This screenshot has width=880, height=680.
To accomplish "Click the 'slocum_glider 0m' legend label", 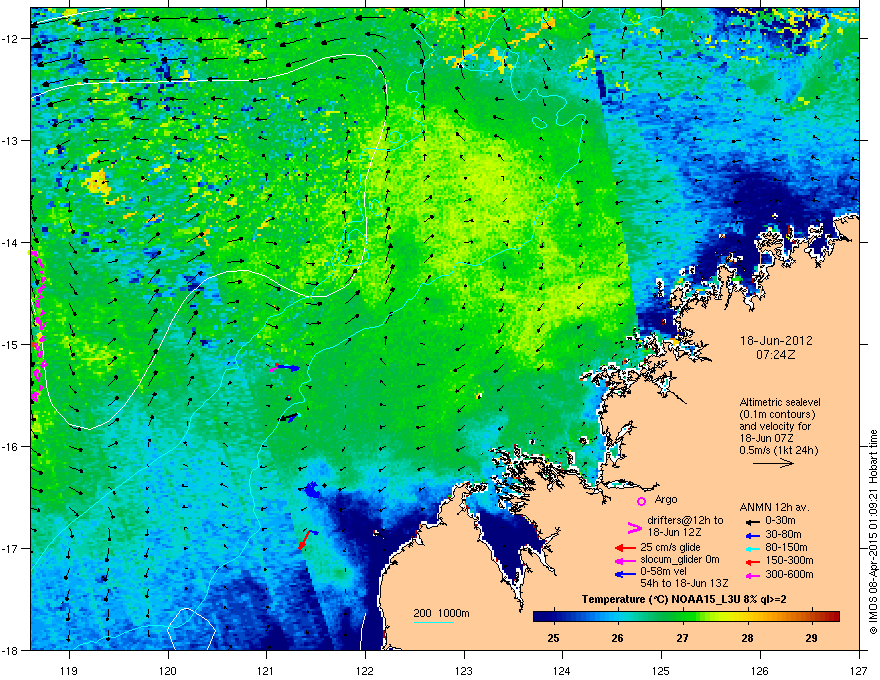I will click(680, 560).
